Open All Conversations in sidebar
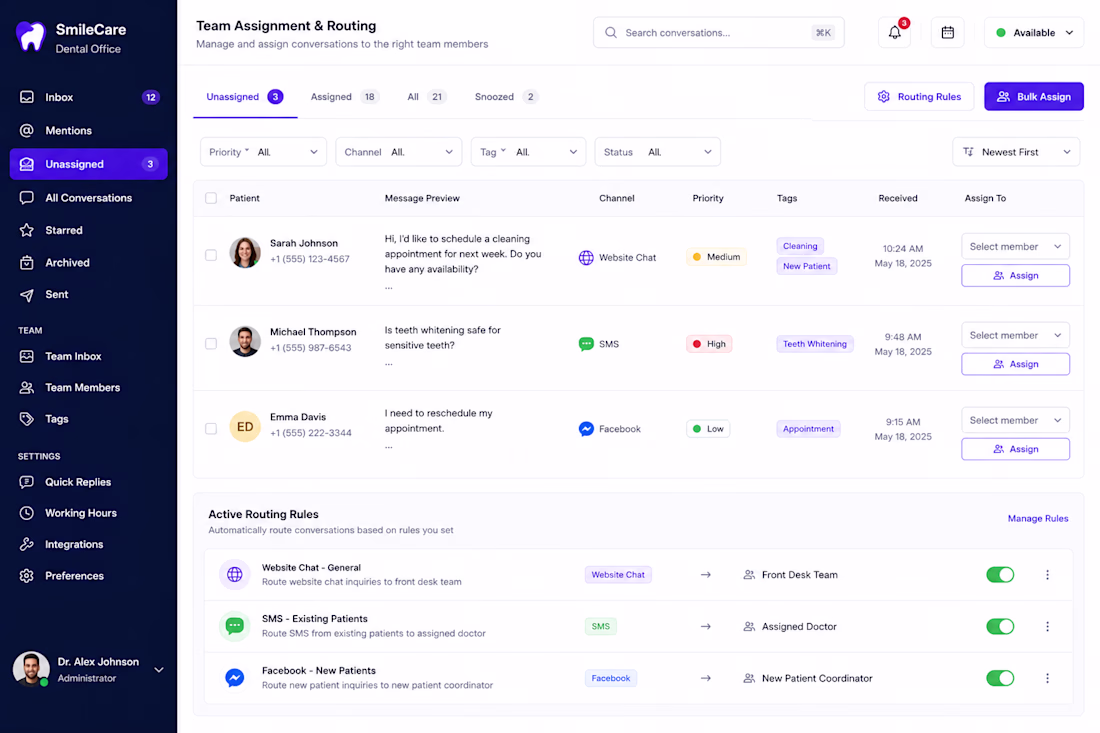Viewport: 1100px width, 733px height. coord(88,198)
